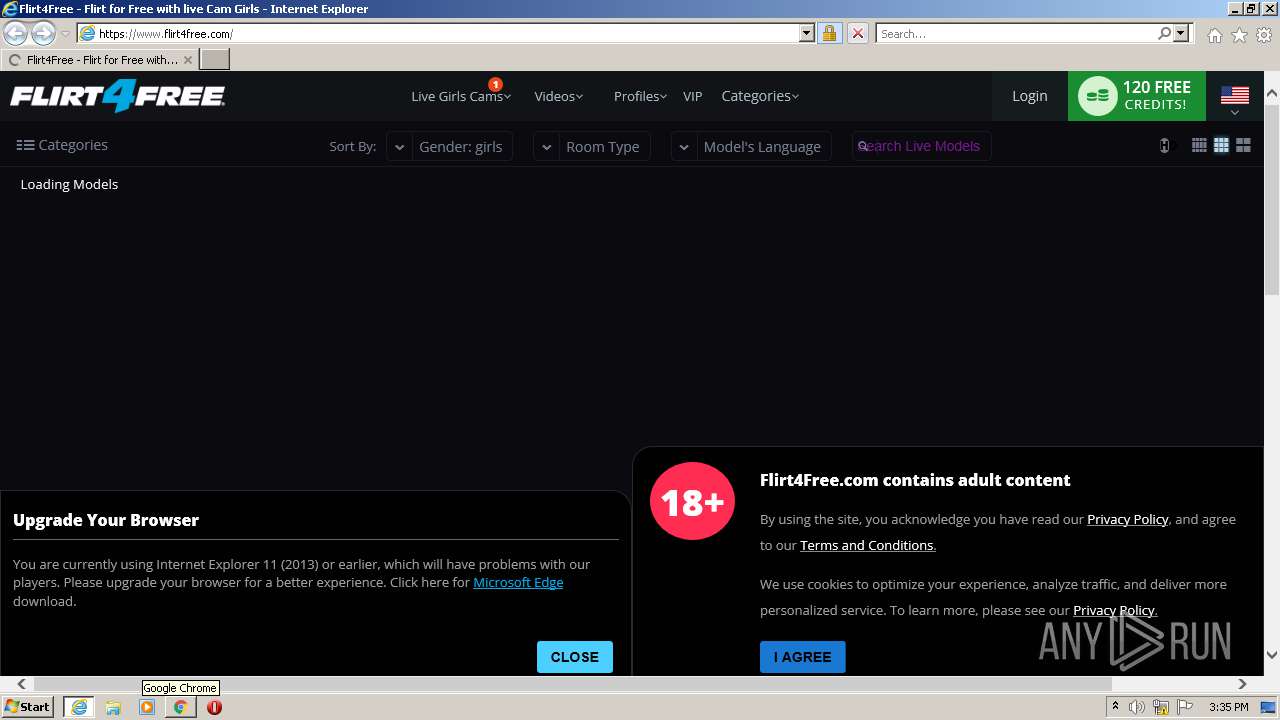Click the browser Forward button
The image size is (1280, 720).
[43, 33]
